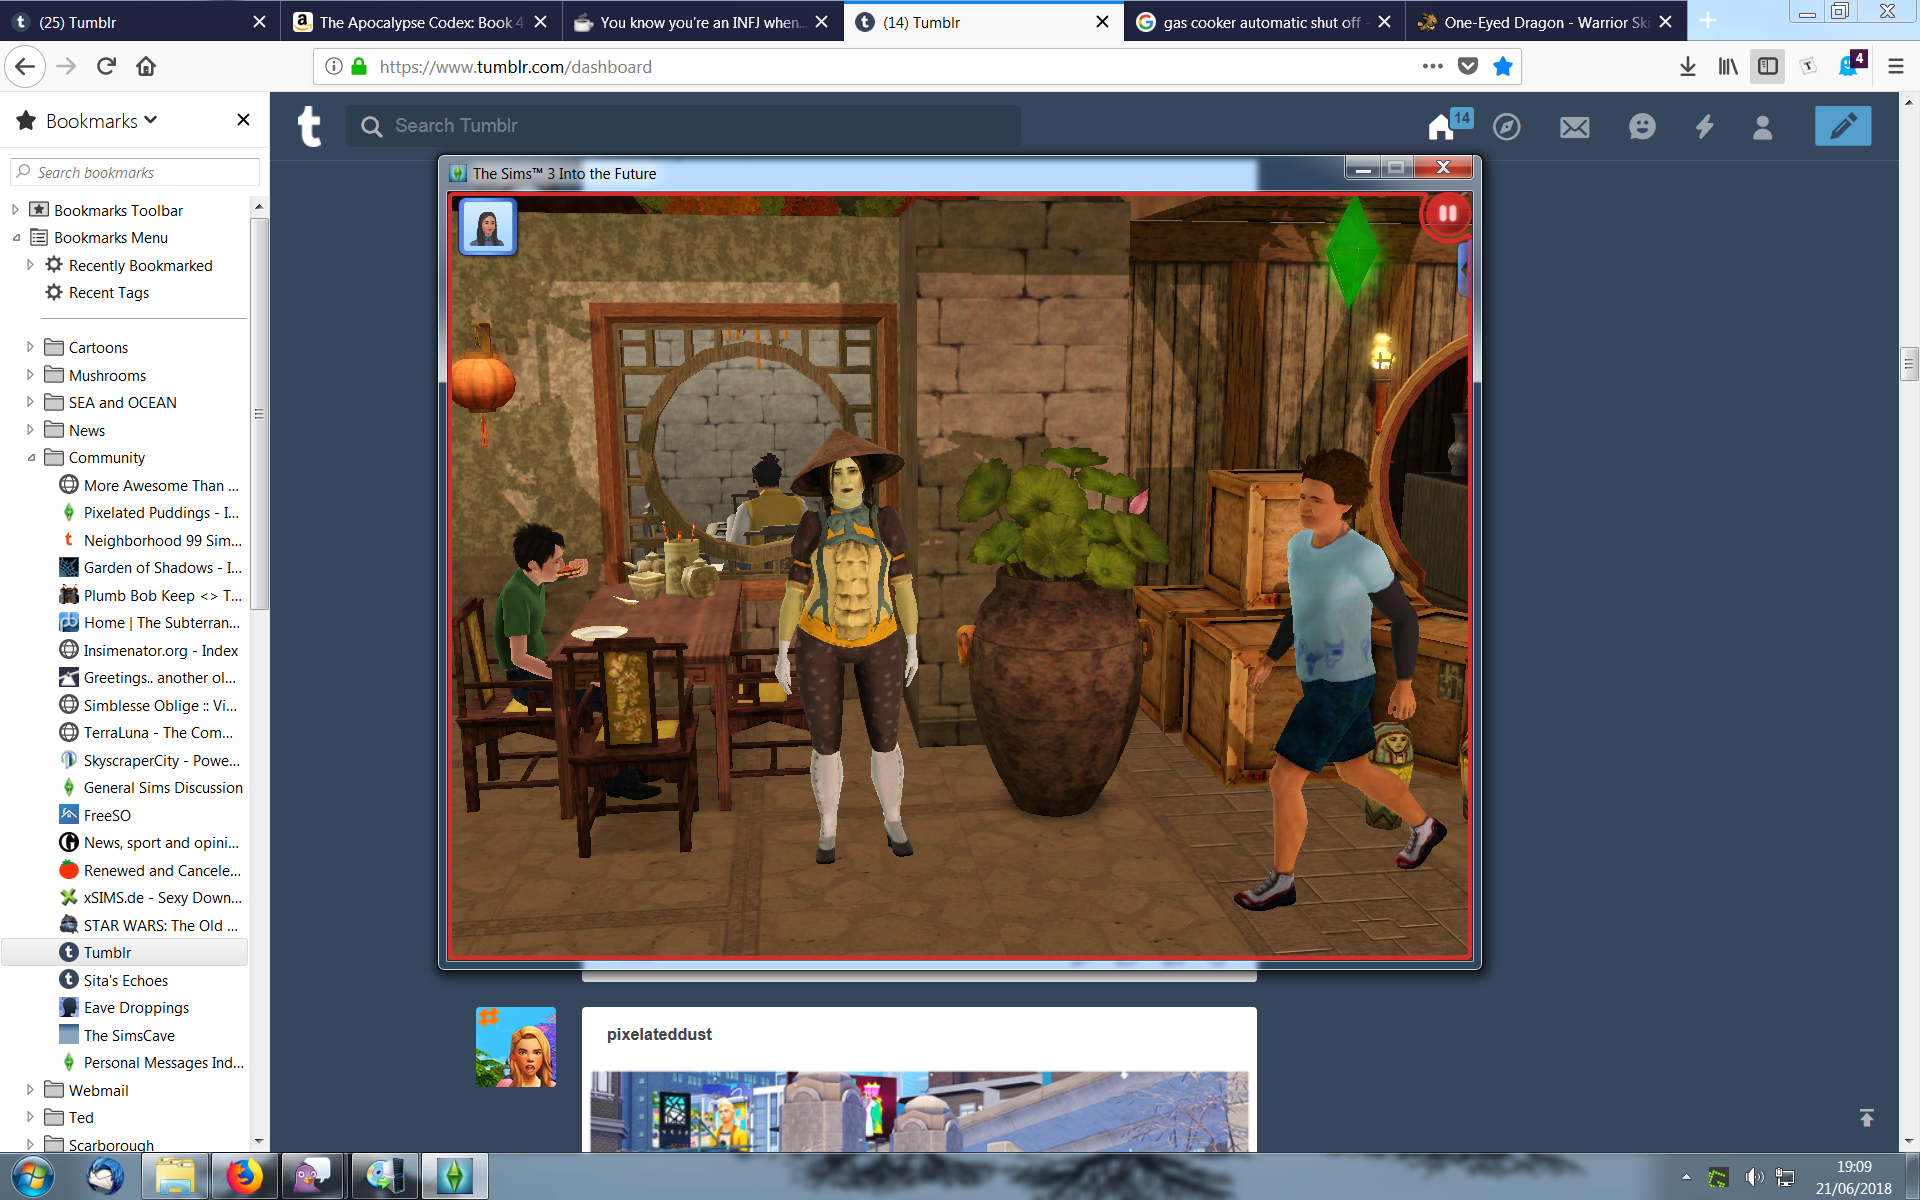Screen dimensions: 1920x1200
Task: Expand Bookmarks Toolbar tree node
Action: (x=15, y=210)
